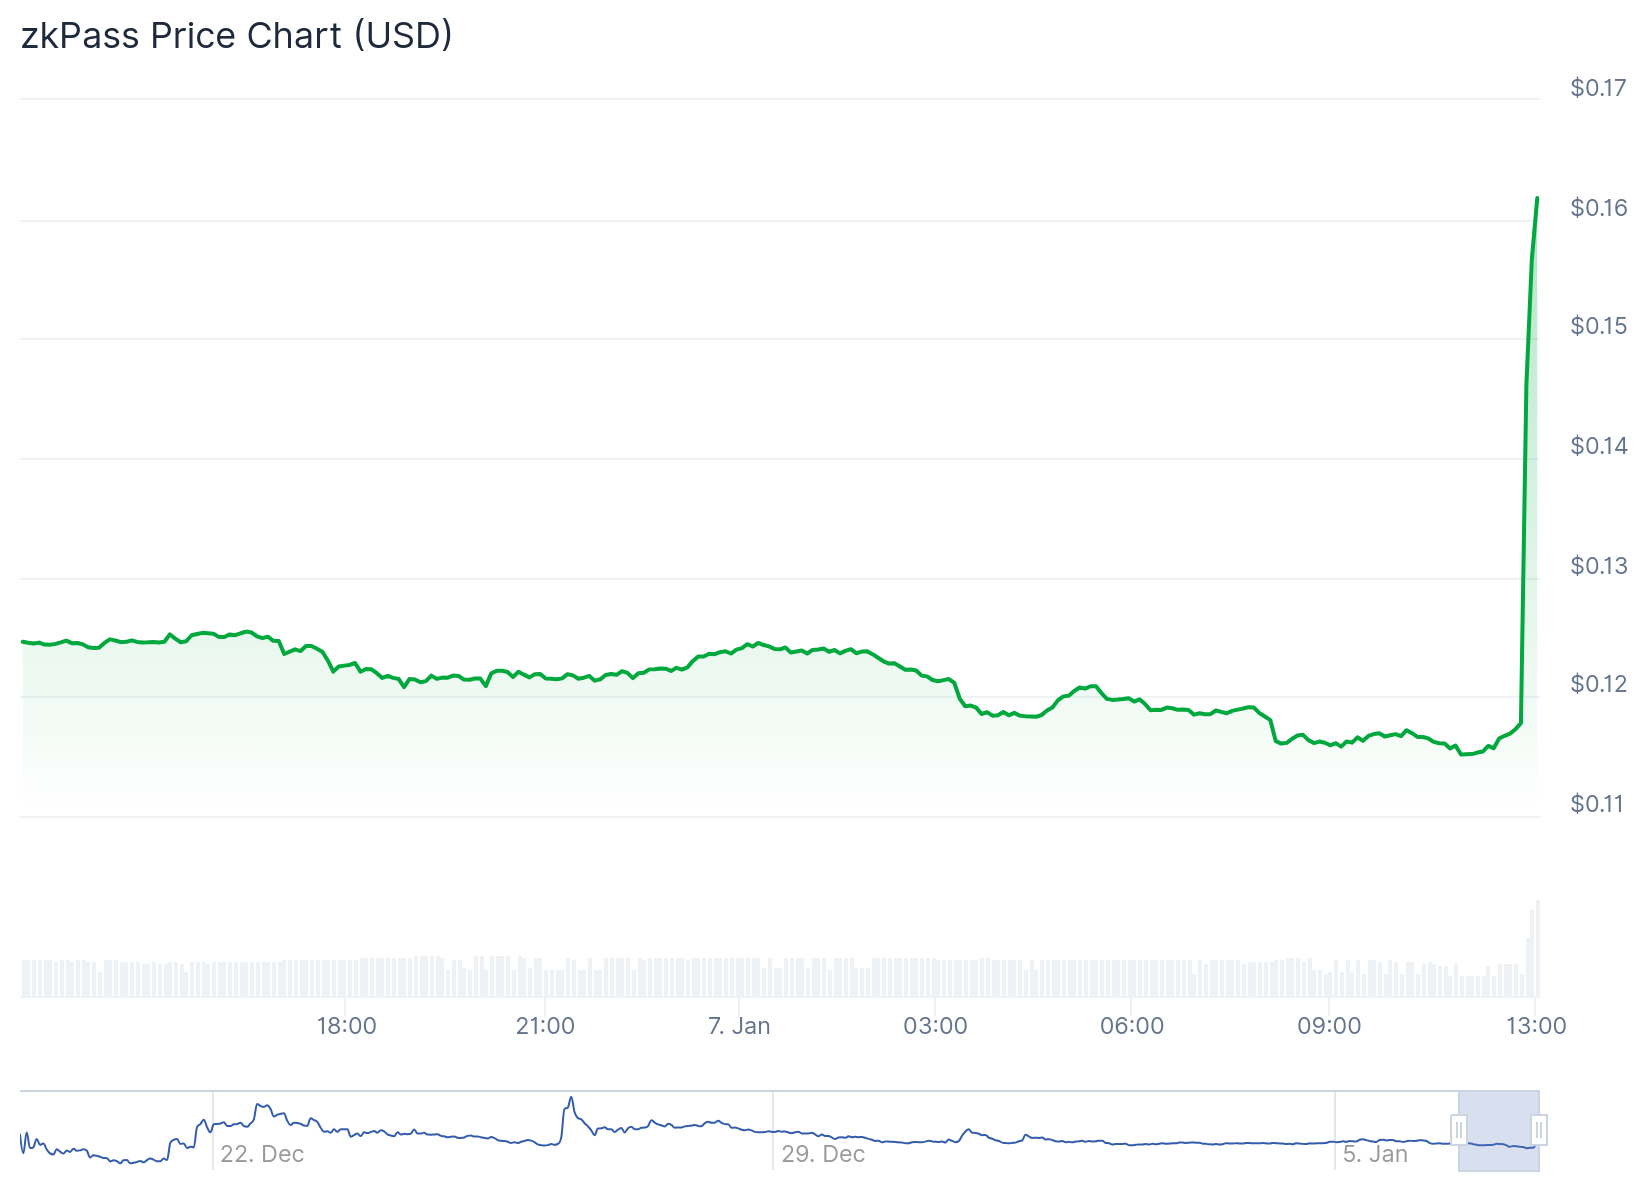This screenshot has width=1644, height=1200.
Task: Click the $0.17 price axis label
Action: click(x=1599, y=88)
